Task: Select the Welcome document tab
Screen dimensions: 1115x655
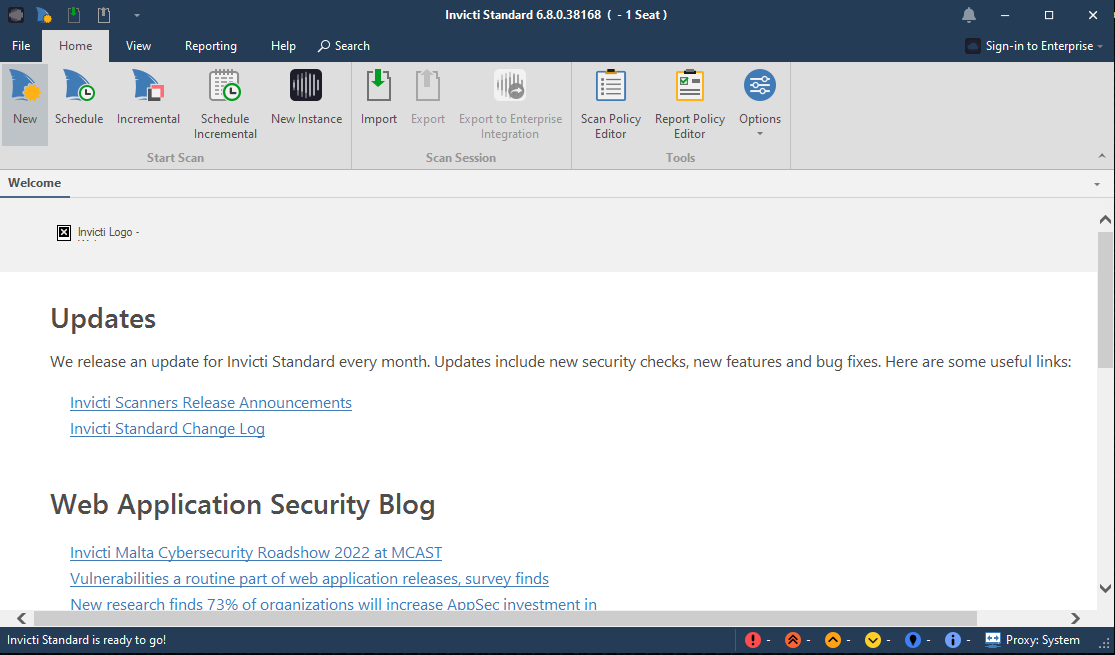Action: (35, 183)
